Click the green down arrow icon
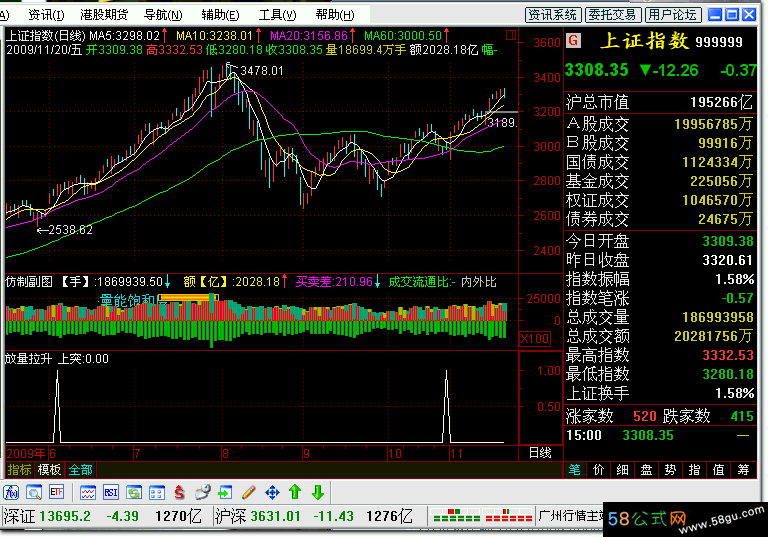Image resolution: width=768 pixels, height=537 pixels. click(x=318, y=492)
